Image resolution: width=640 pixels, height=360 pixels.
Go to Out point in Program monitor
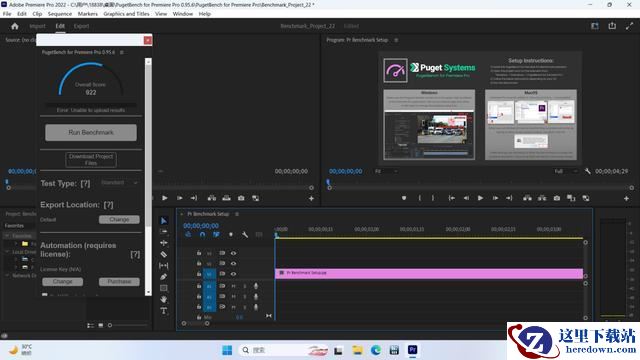point(509,198)
